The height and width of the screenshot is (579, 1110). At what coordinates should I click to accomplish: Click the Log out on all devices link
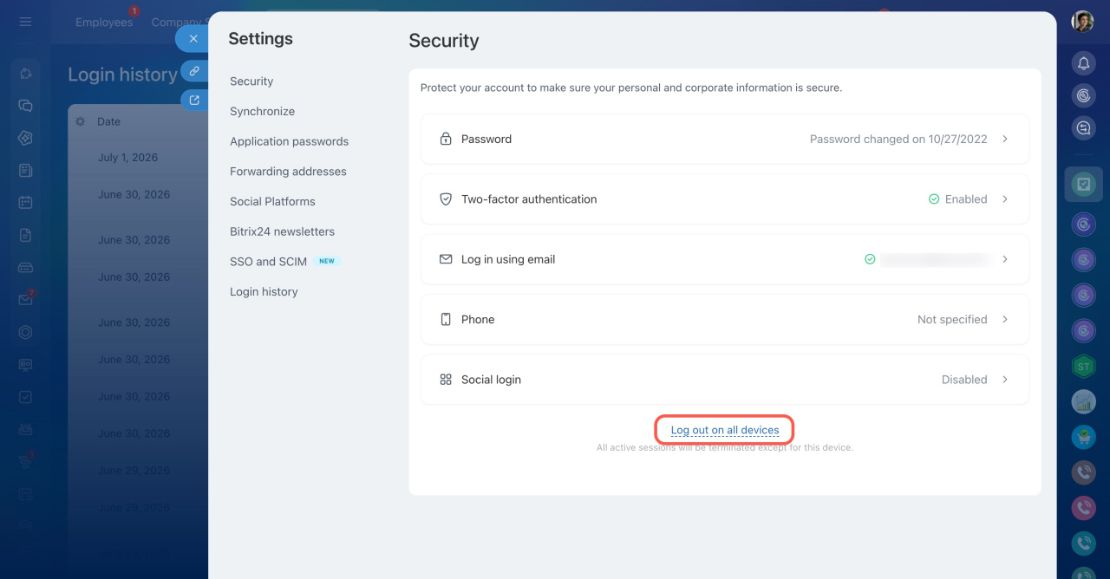point(725,430)
